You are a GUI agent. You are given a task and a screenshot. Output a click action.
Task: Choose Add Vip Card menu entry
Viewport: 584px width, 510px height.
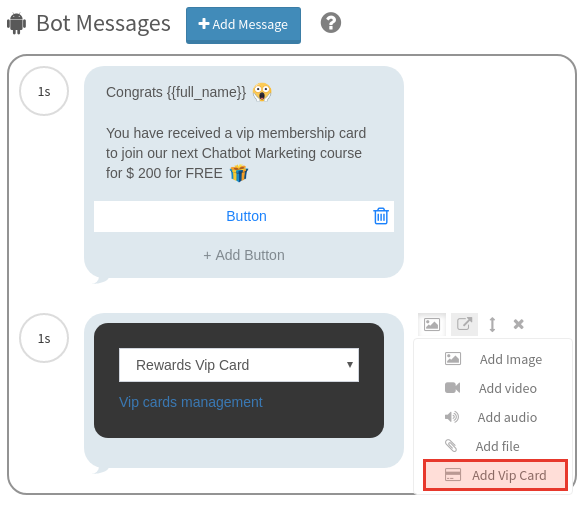(495, 475)
